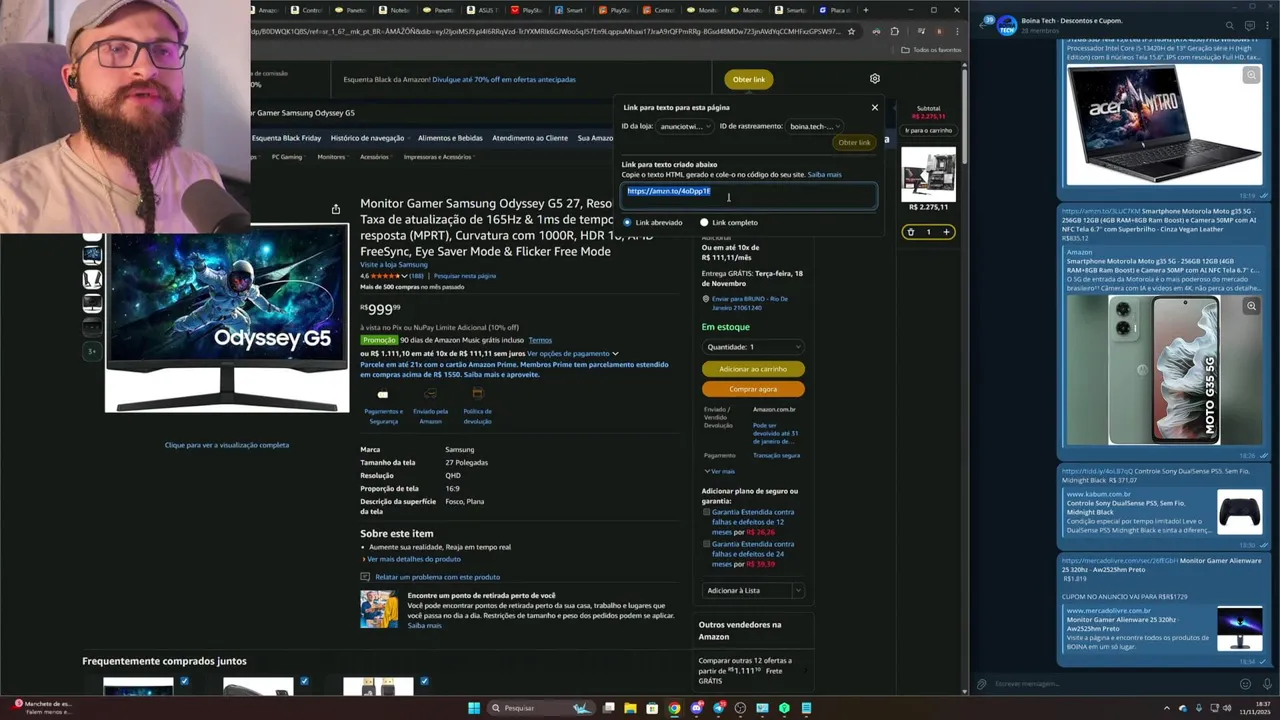The image size is (1280, 720).
Task: Open the 'Saiba mais' link in popup
Action: coord(825,175)
